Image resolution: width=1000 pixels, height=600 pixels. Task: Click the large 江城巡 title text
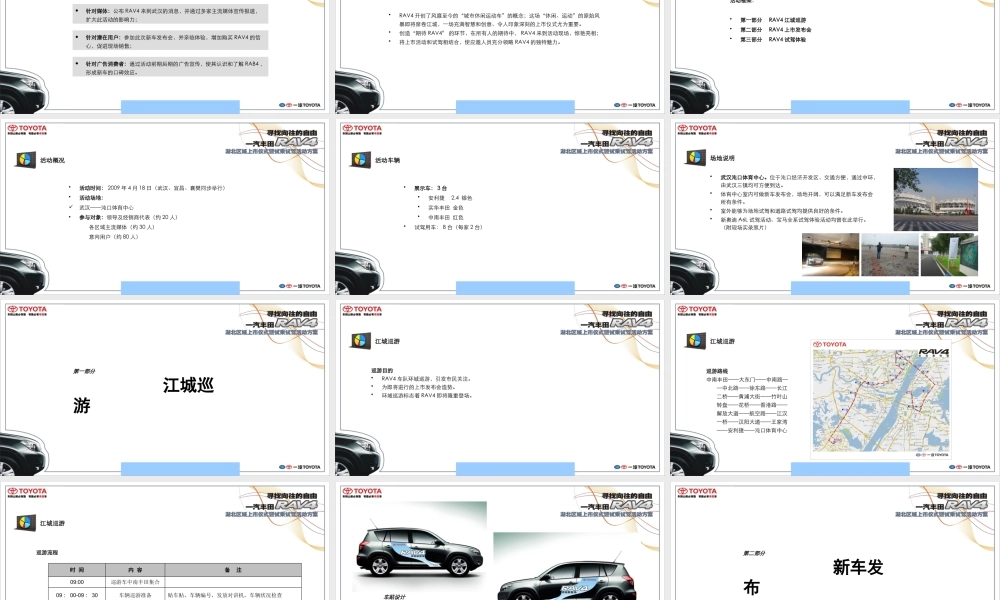coord(188,385)
